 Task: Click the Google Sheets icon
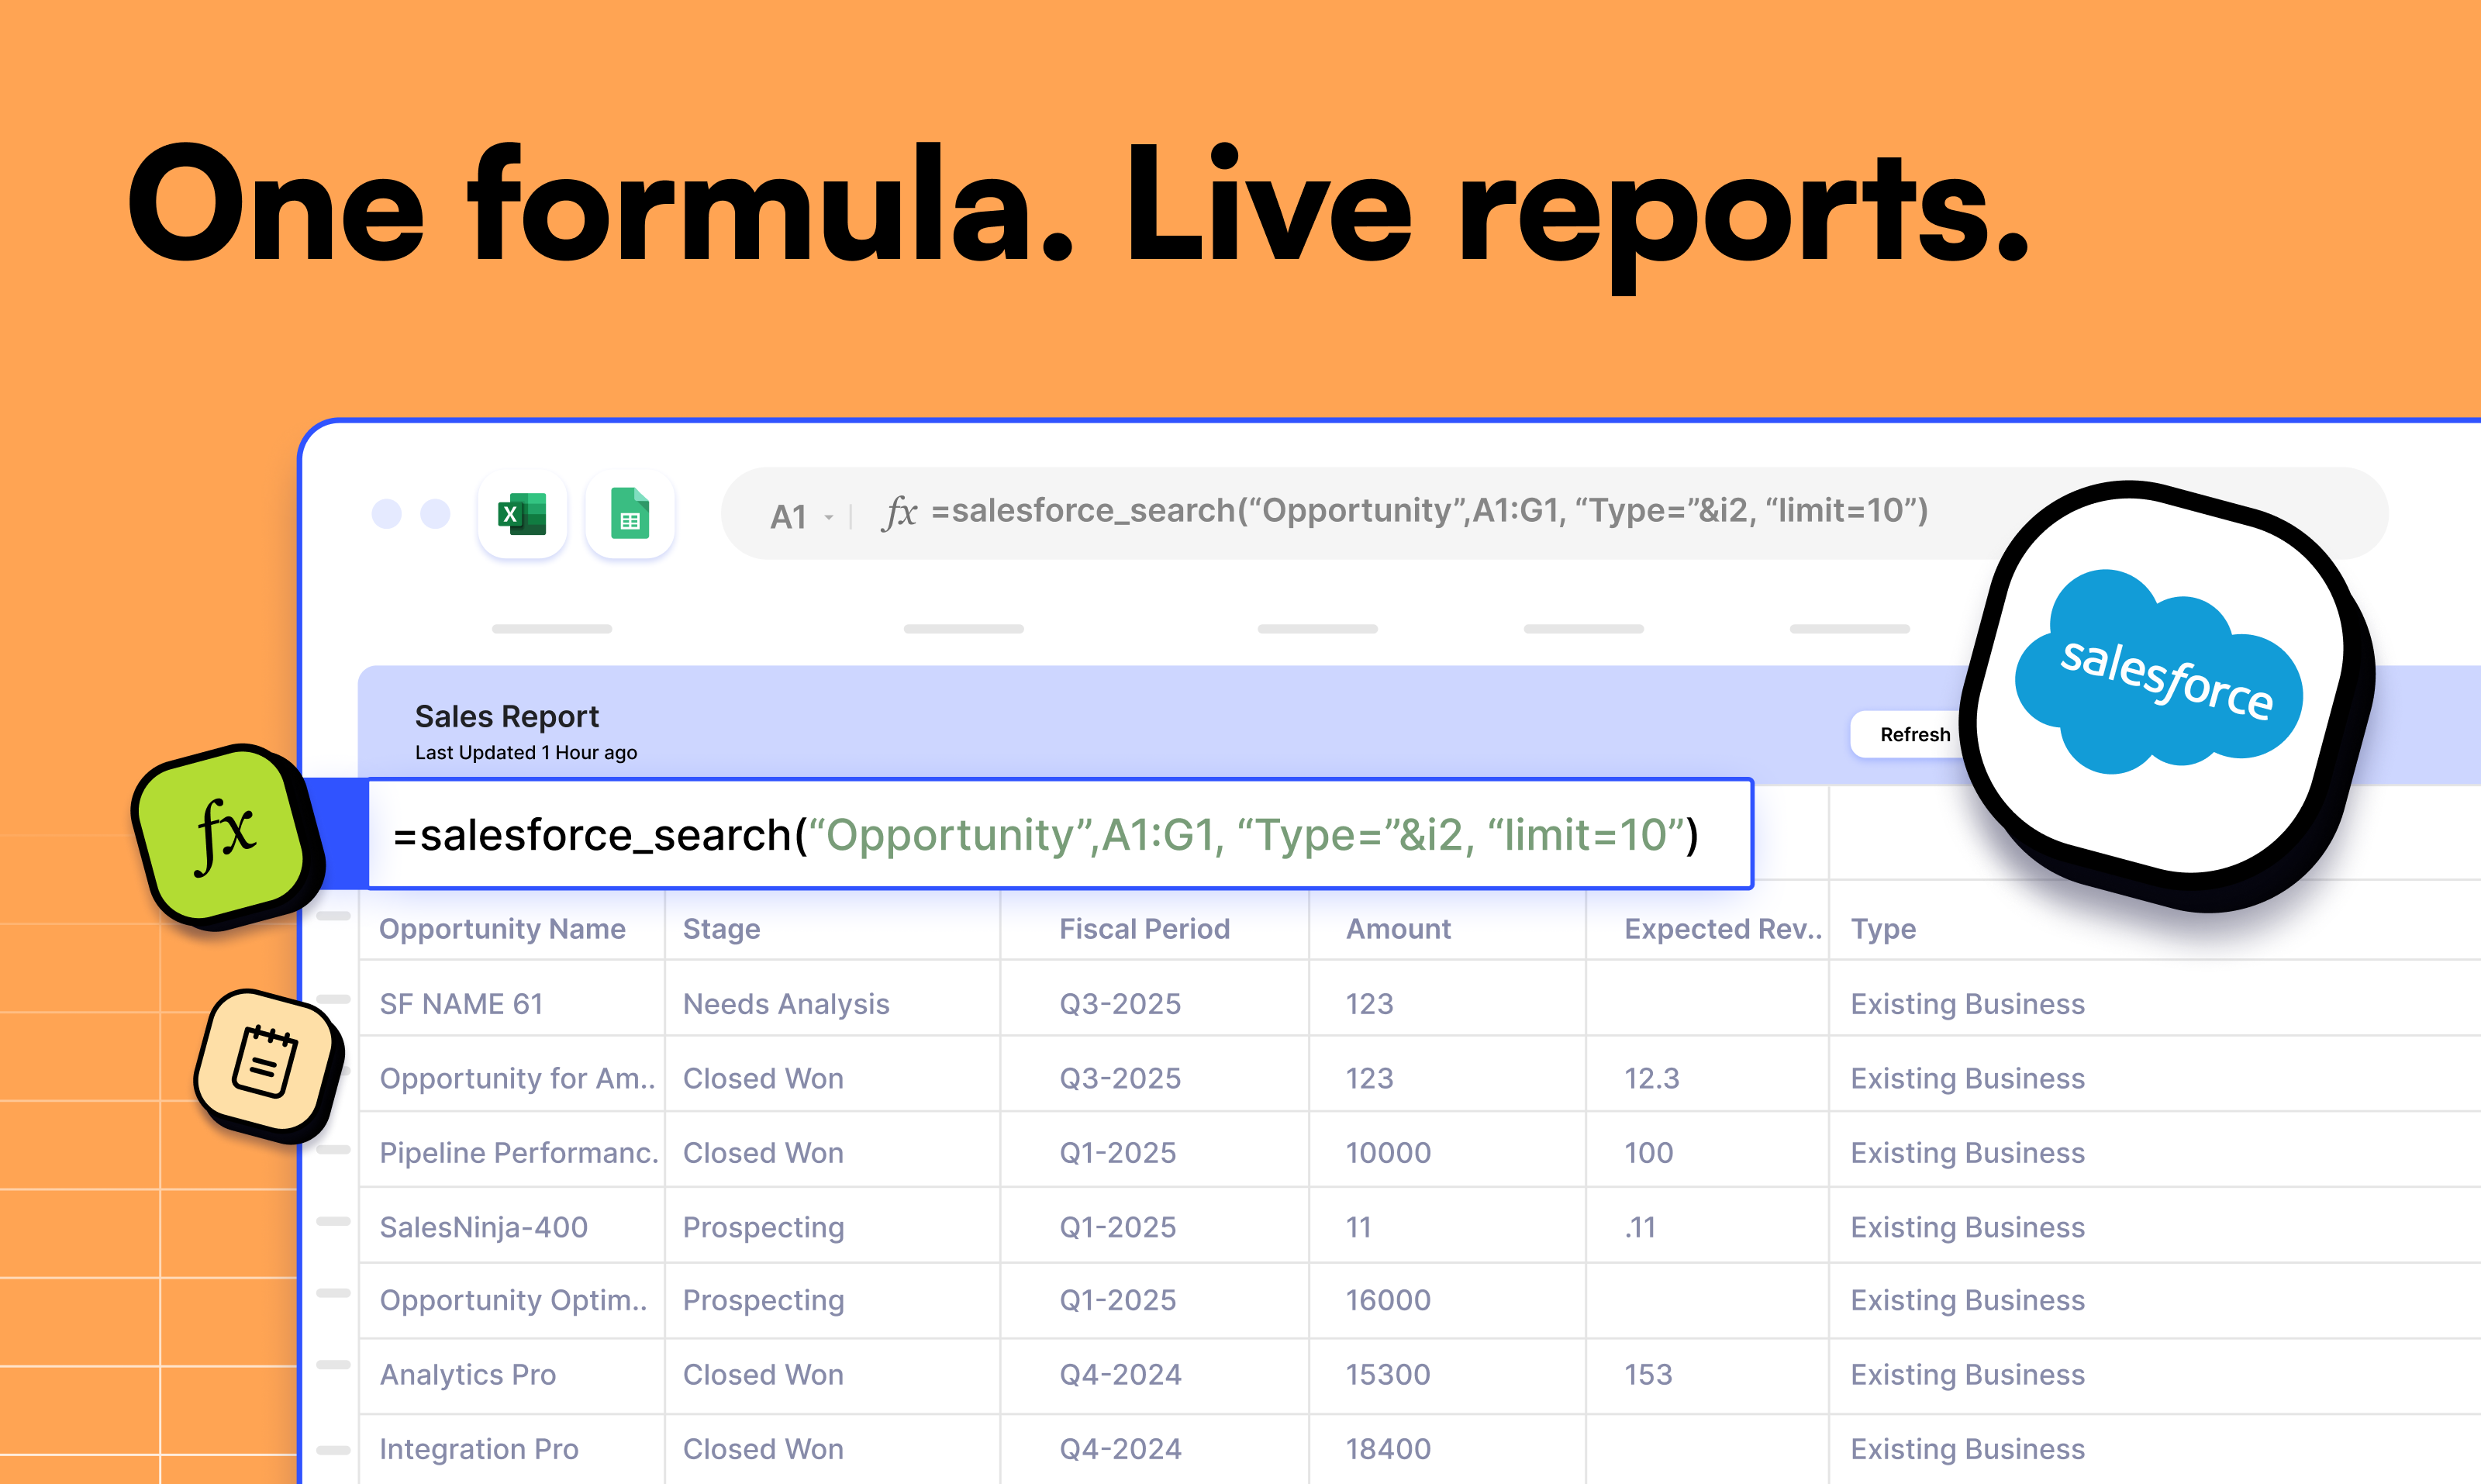[x=629, y=514]
